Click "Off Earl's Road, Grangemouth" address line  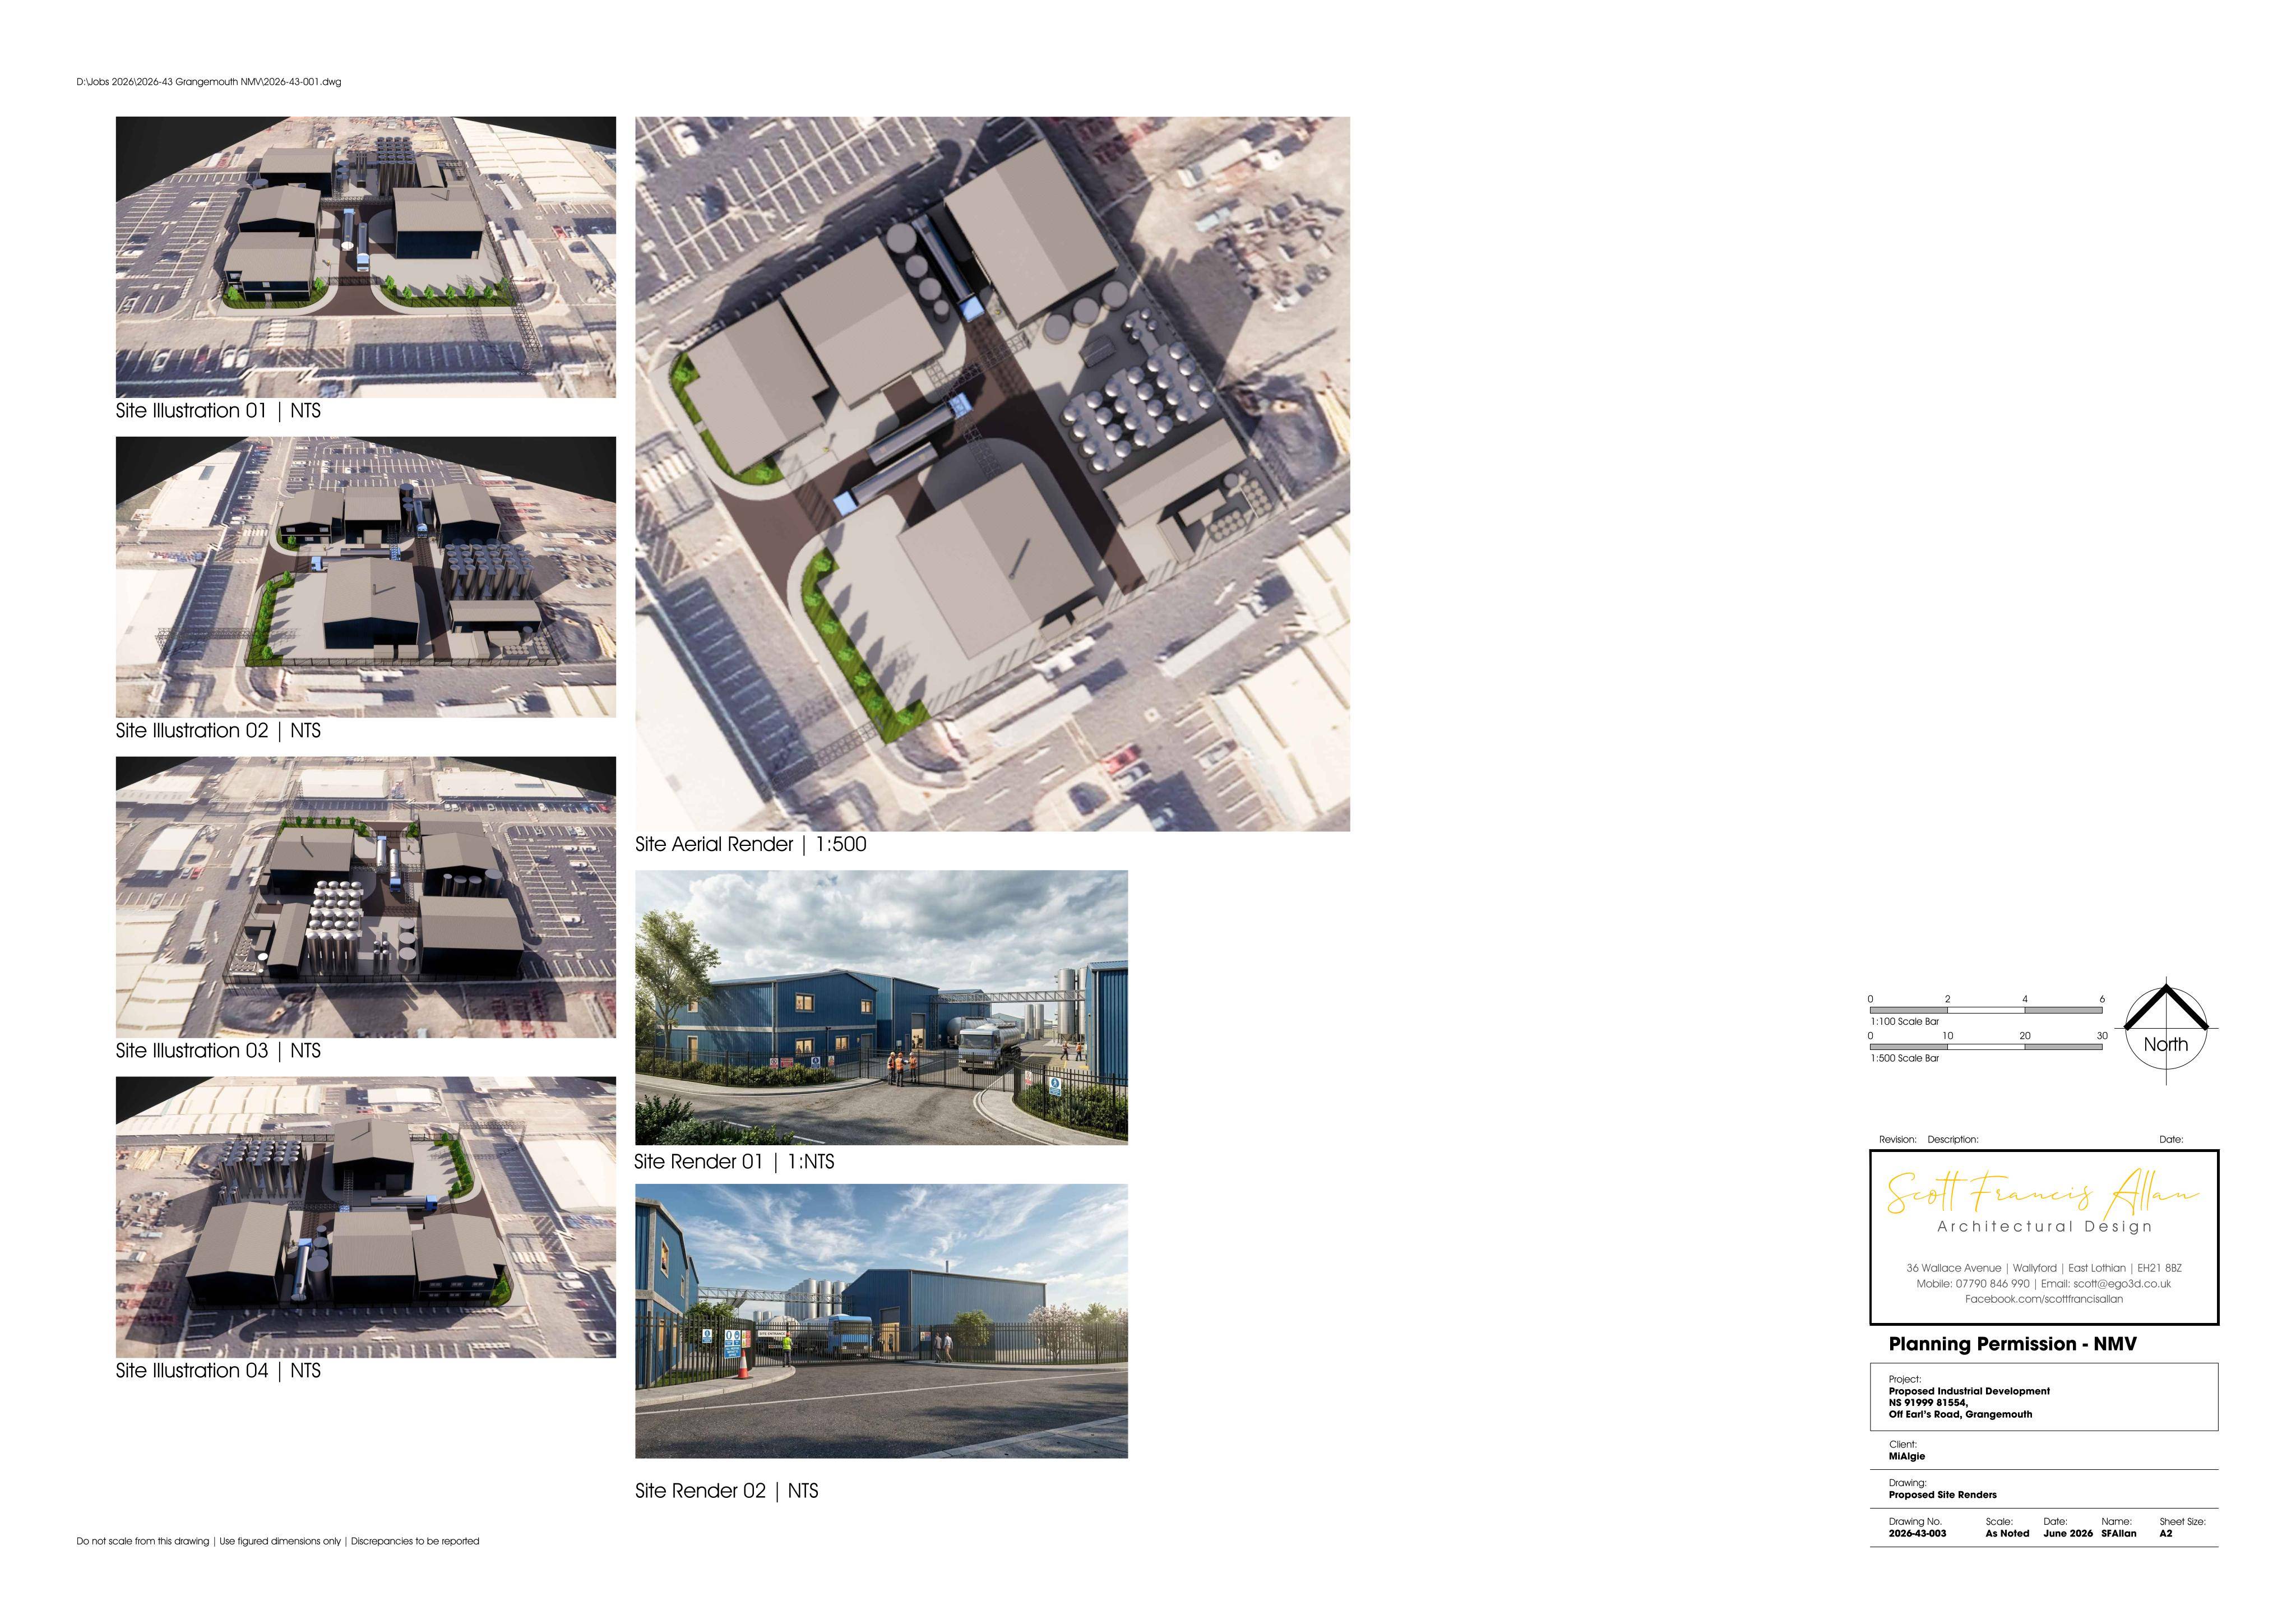coord(1960,1415)
